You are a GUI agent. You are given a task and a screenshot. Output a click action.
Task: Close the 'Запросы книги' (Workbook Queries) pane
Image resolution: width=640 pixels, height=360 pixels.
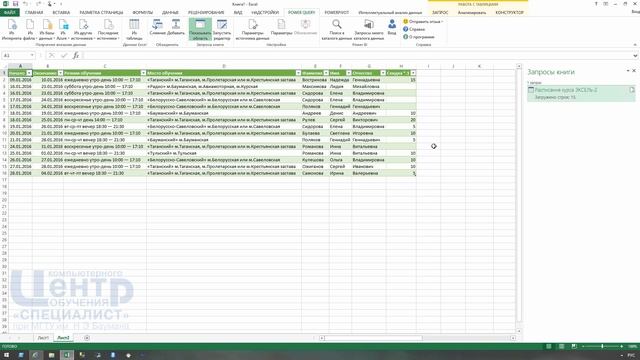[634, 71]
